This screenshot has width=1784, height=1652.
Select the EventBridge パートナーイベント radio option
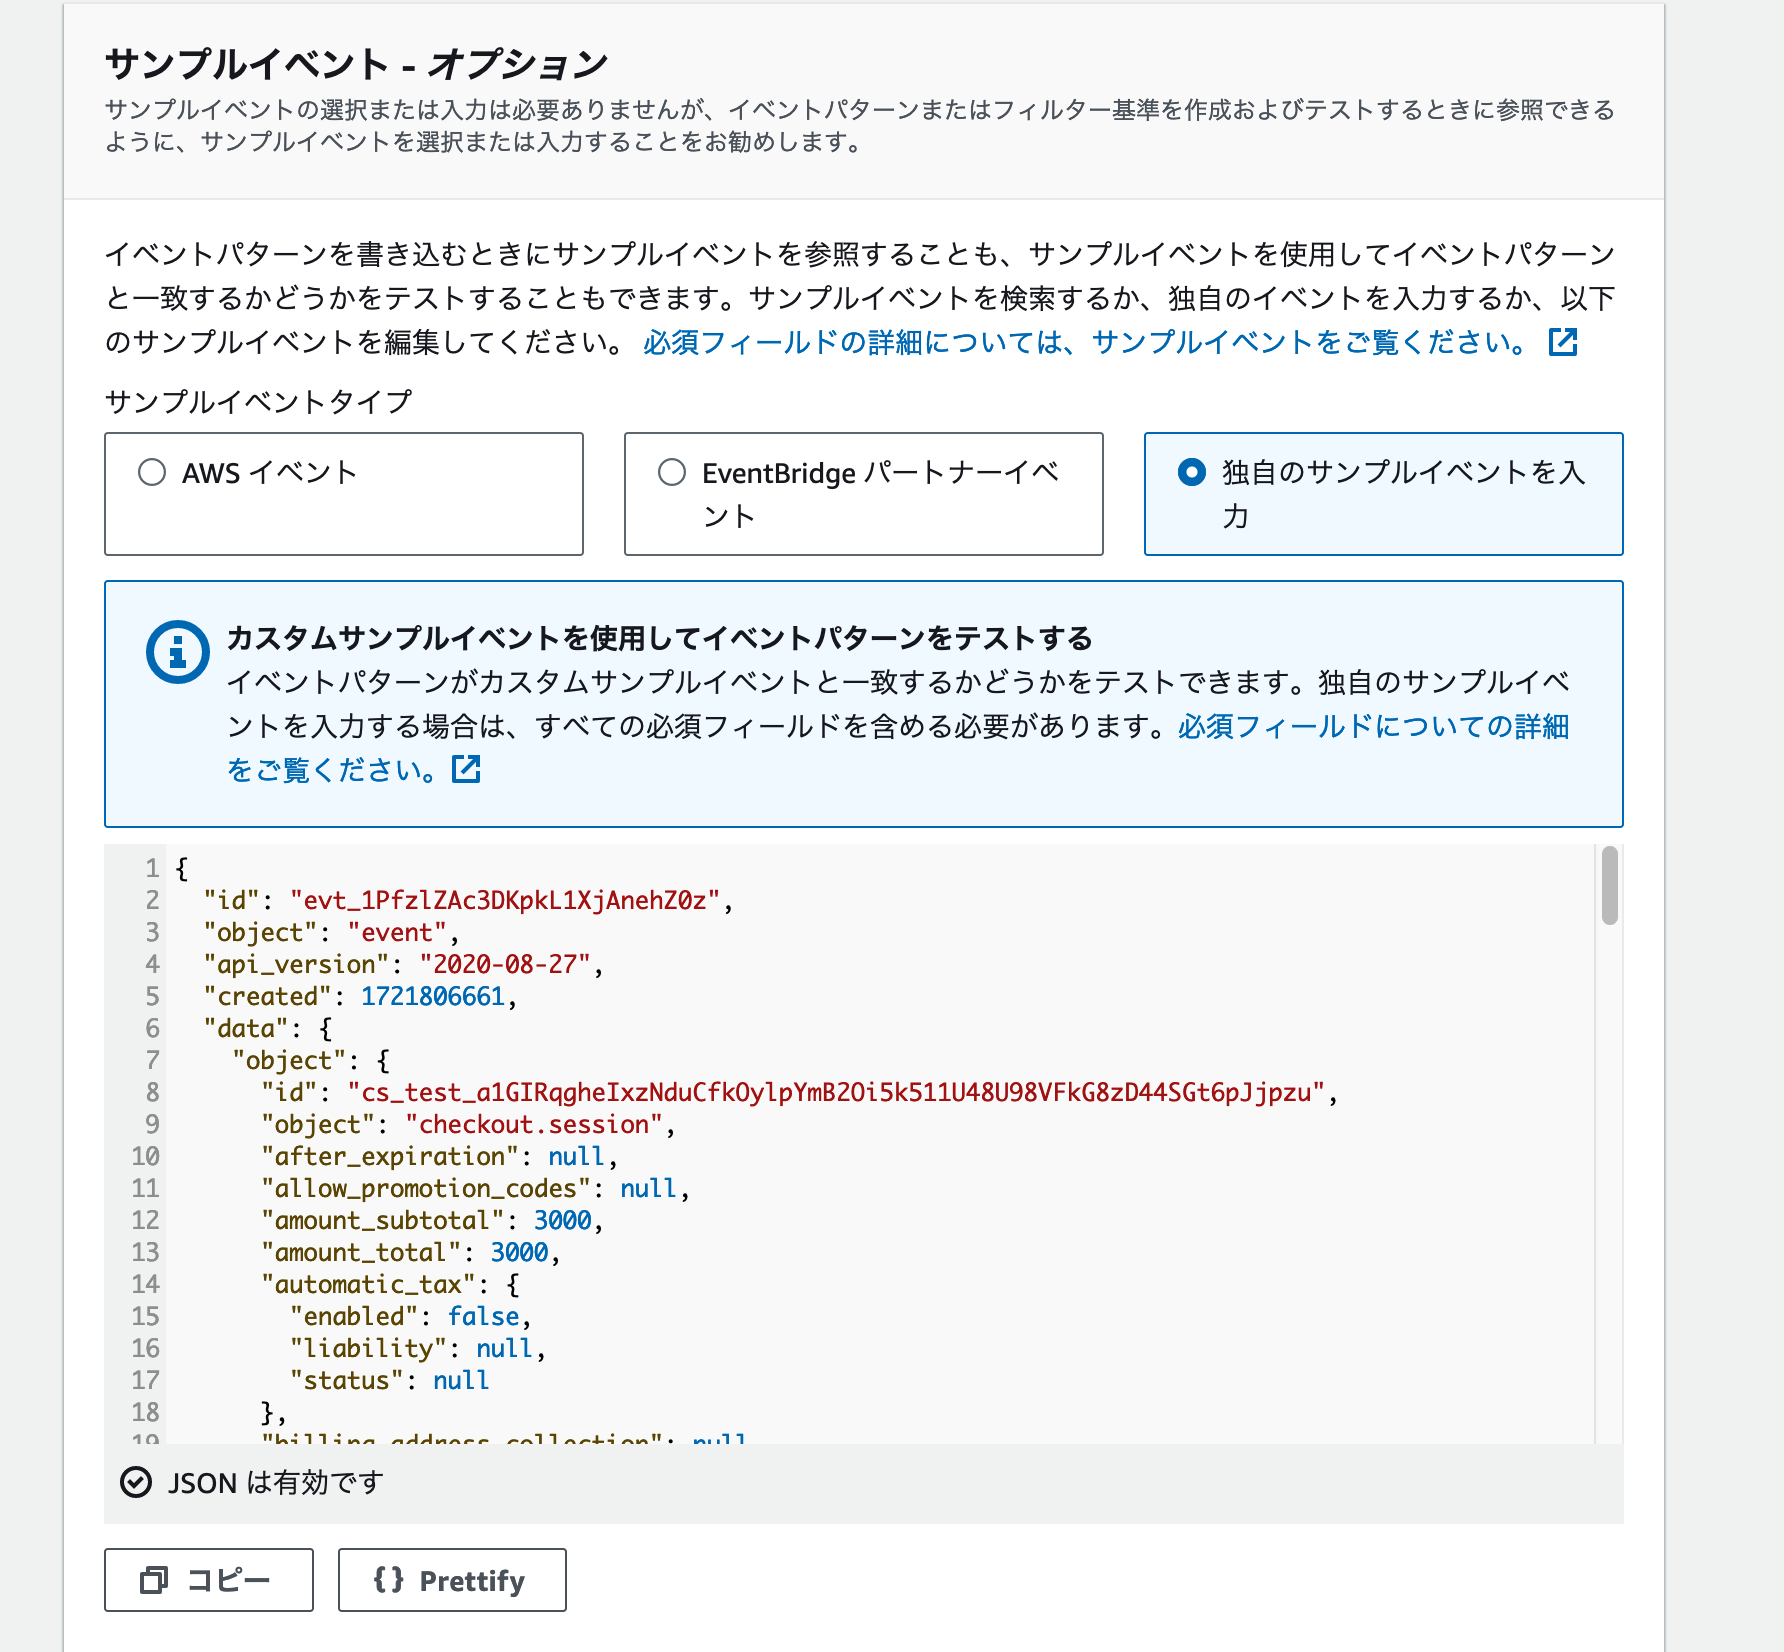click(672, 472)
